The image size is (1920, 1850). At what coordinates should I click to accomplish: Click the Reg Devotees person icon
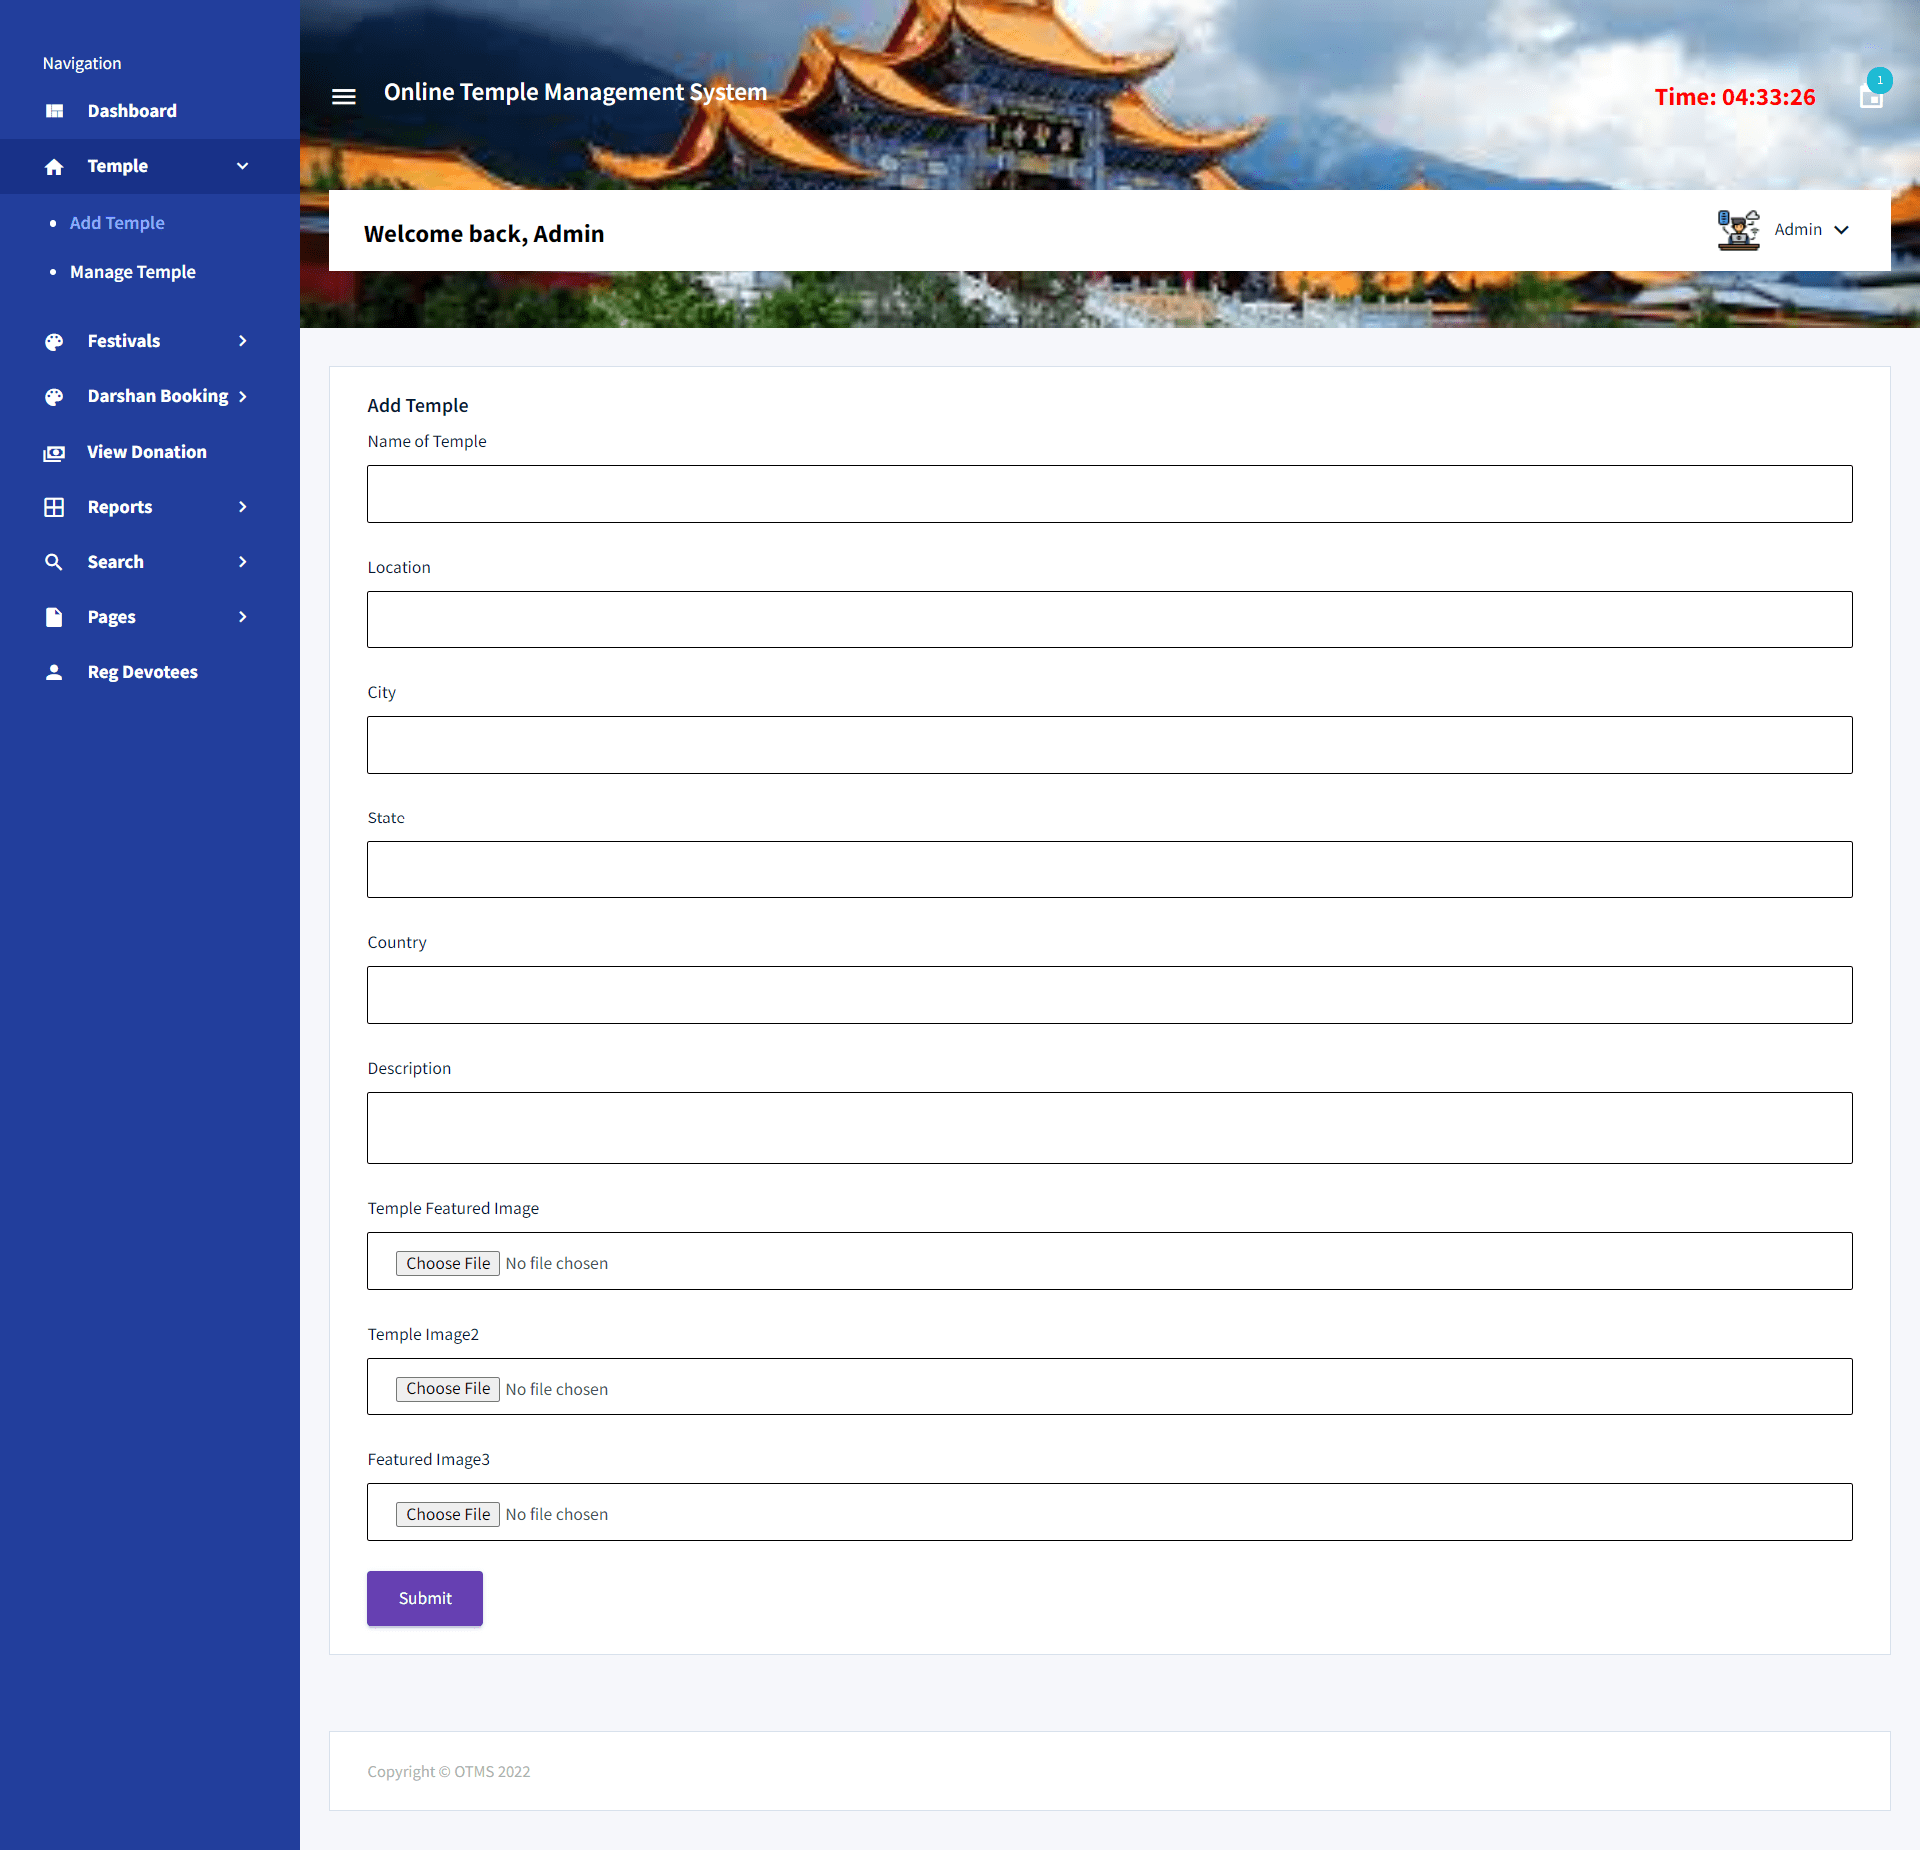pos(54,671)
